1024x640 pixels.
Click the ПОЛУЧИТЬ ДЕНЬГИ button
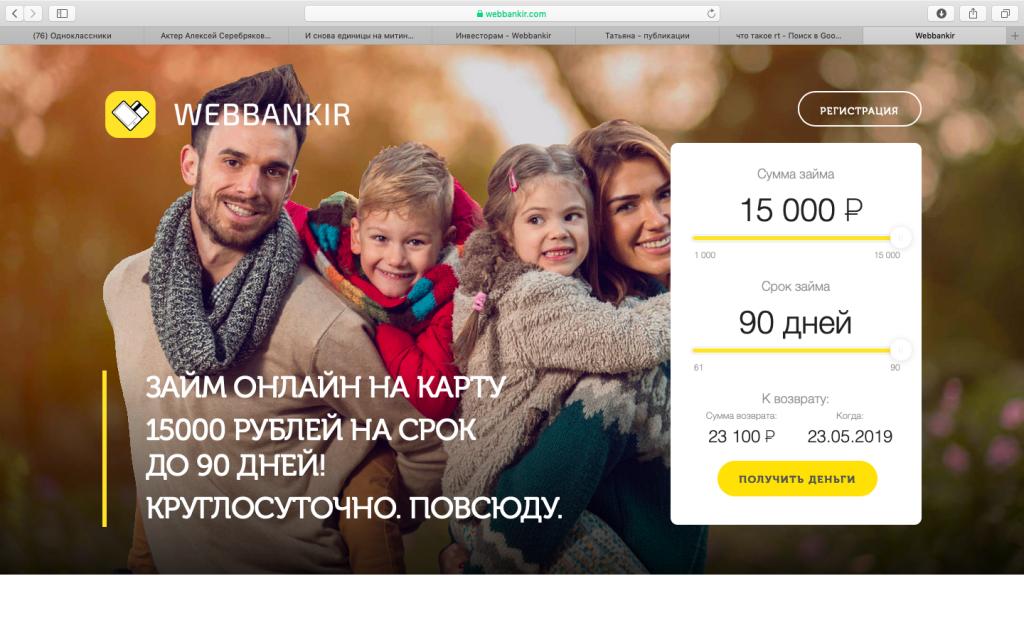797,479
